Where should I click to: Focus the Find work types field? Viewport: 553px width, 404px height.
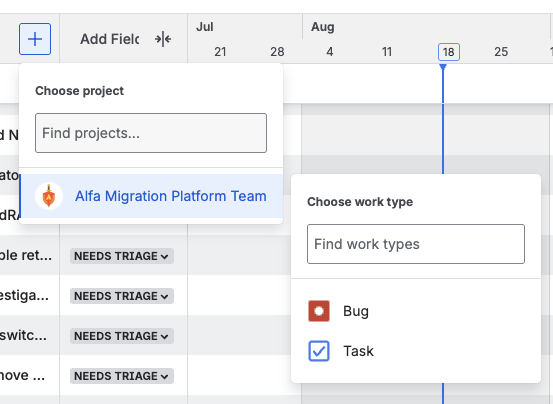click(416, 244)
